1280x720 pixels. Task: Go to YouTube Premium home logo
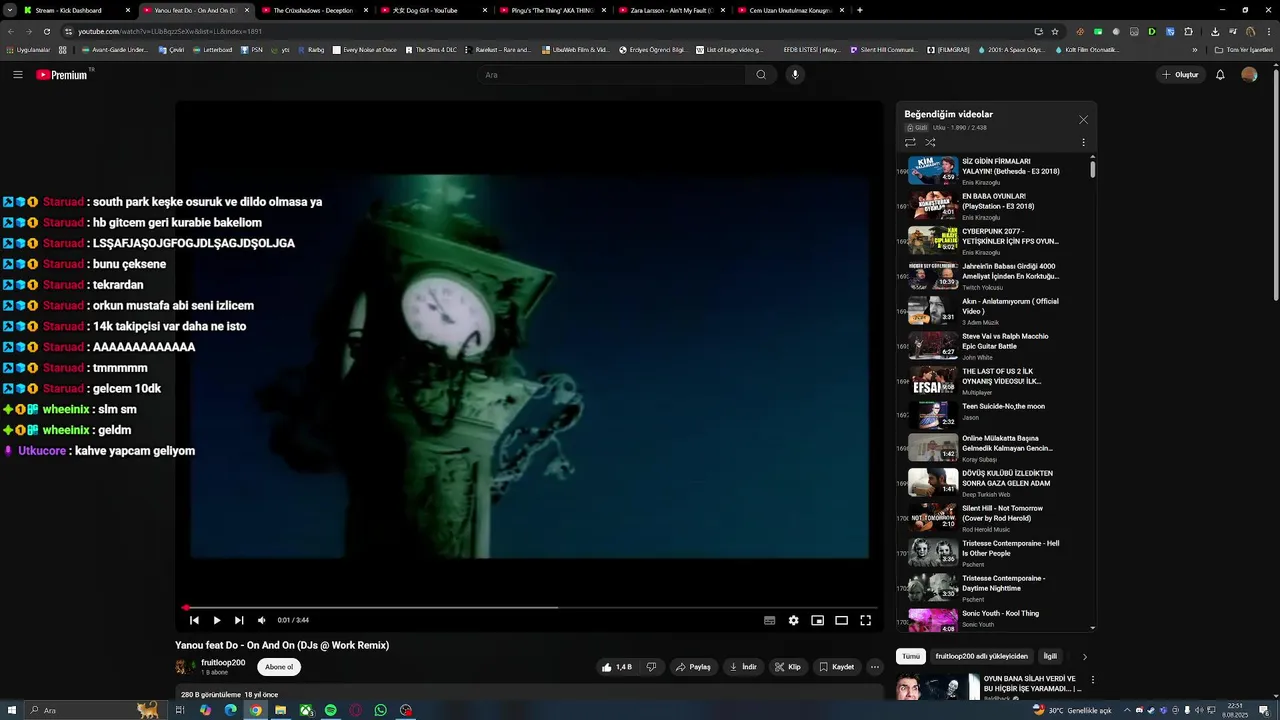tap(62, 75)
